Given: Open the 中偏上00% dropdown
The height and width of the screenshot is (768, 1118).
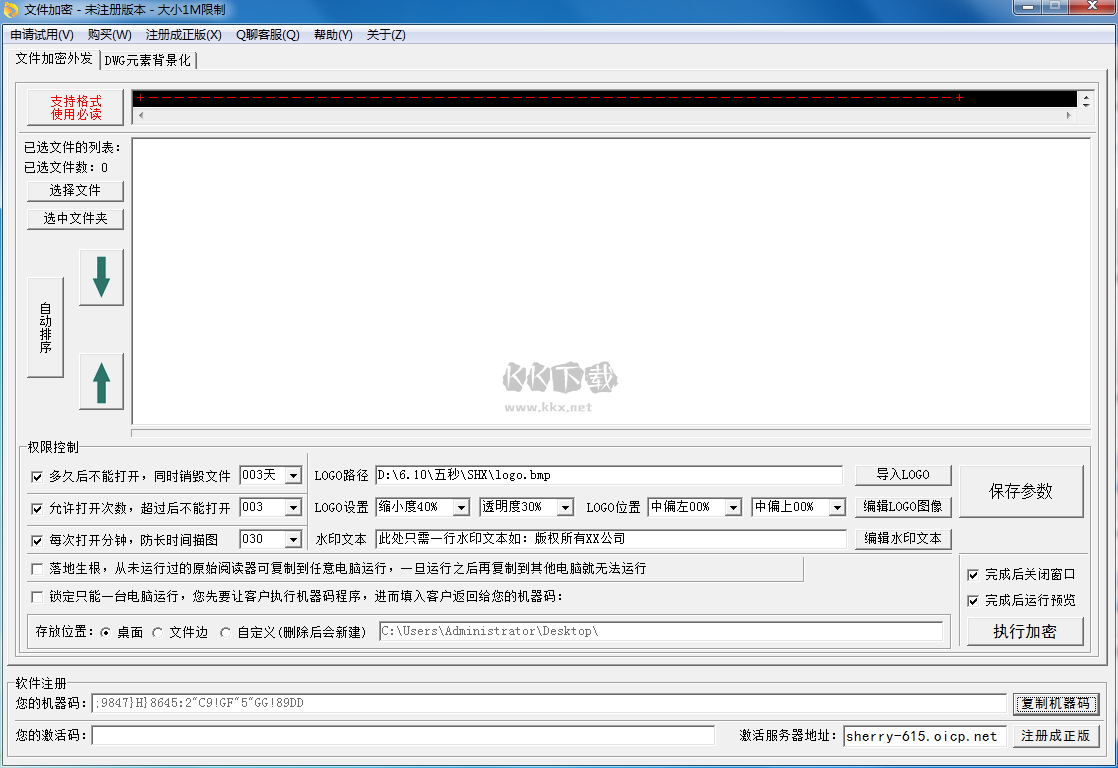Looking at the screenshot, I should coord(837,508).
